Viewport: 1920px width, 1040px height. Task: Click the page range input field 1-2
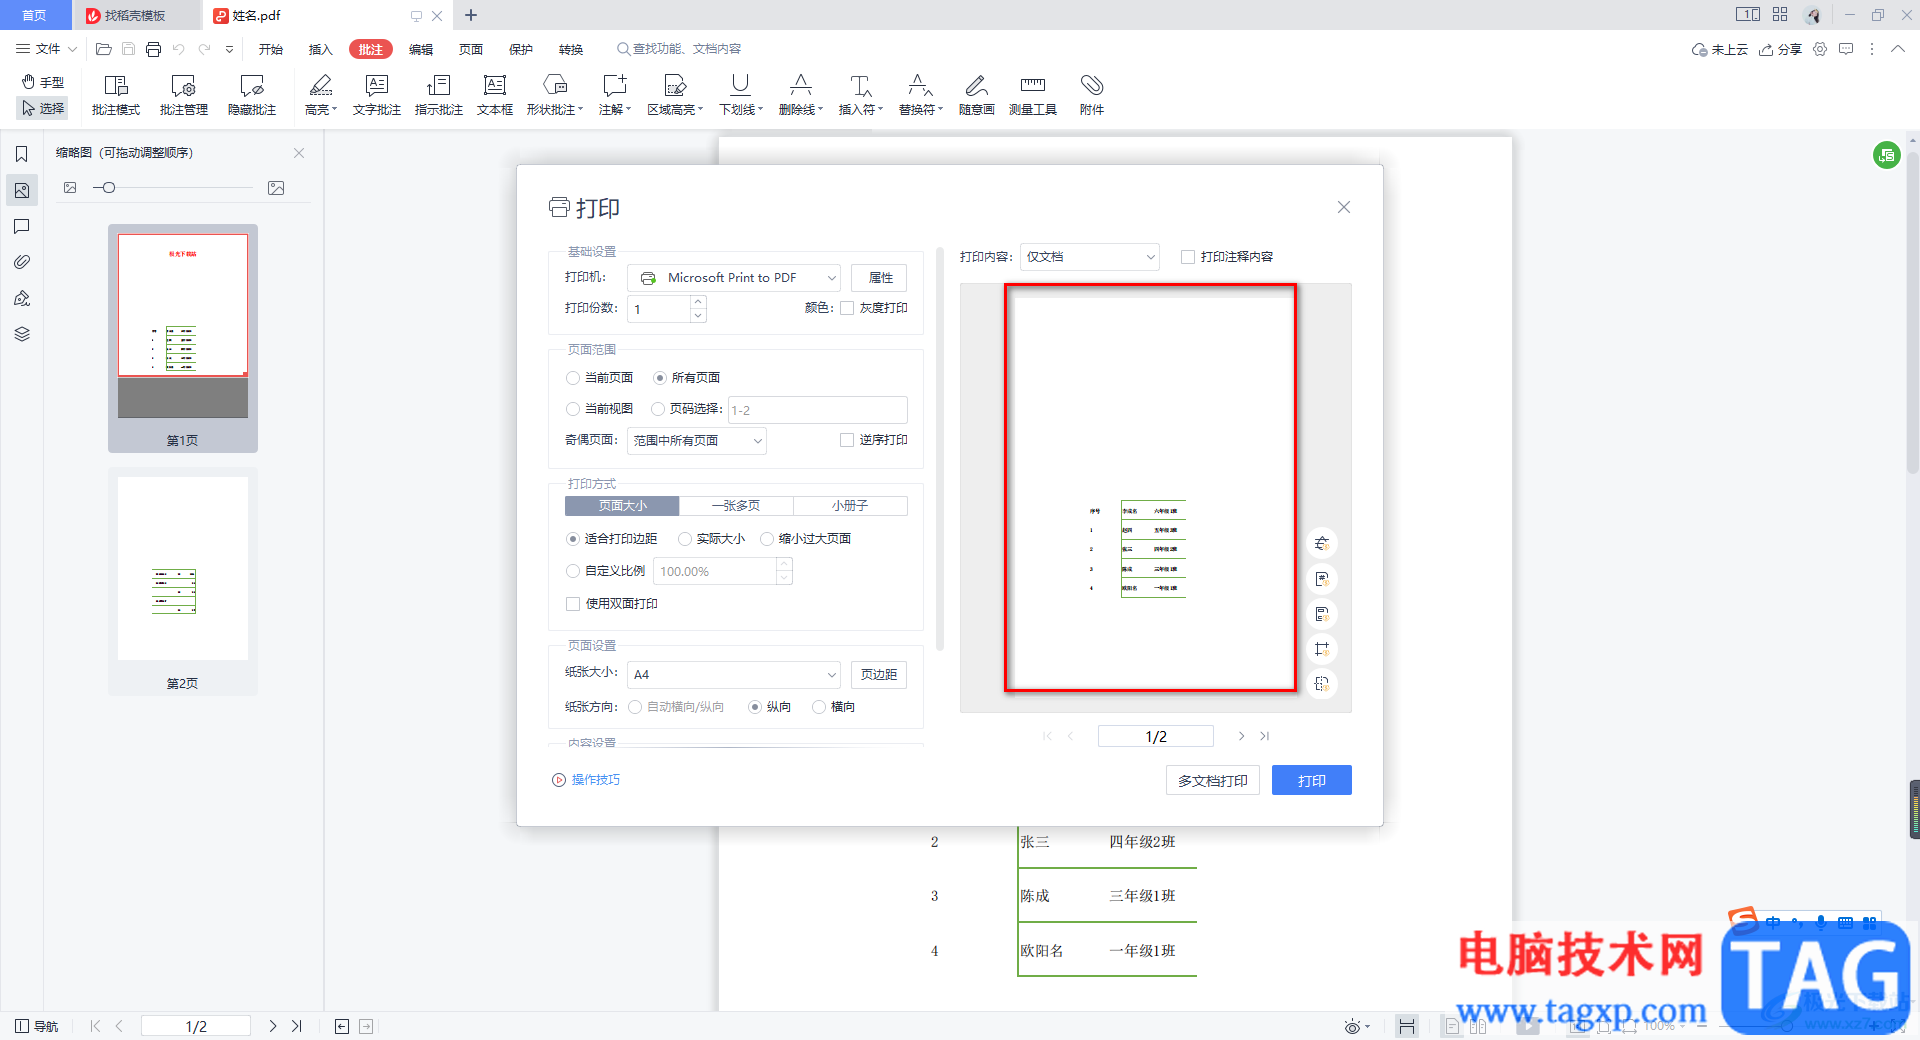tap(818, 410)
